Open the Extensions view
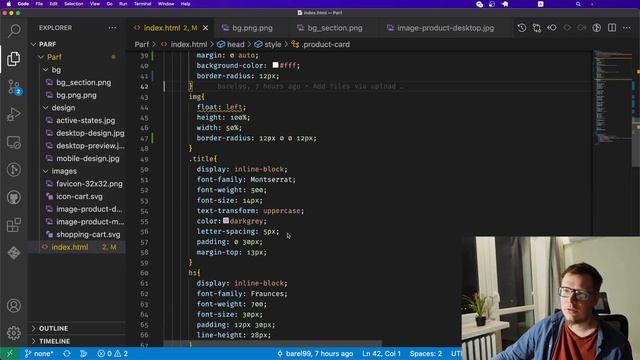This screenshot has height=360, width=640. click(x=14, y=225)
